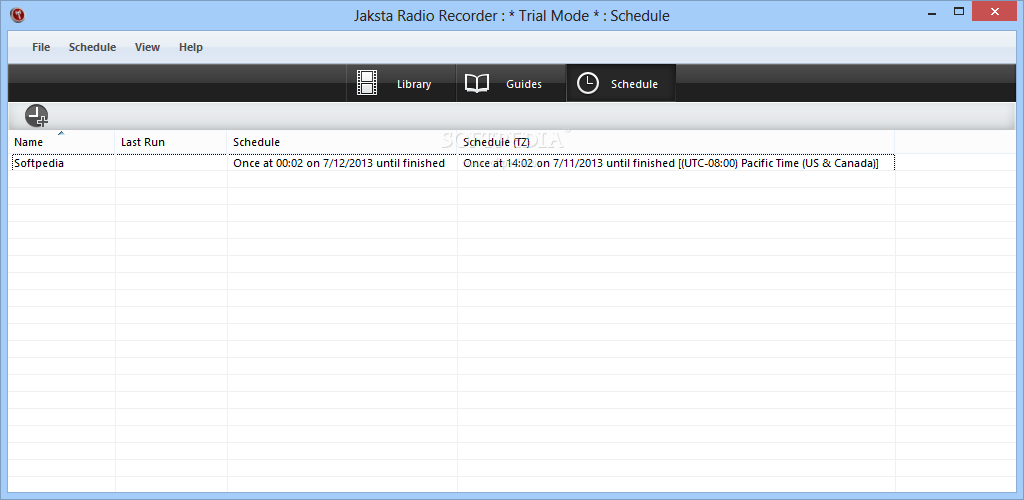The height and width of the screenshot is (500, 1024).
Task: Click the empty Last Run cell for Softpedia
Action: [x=172, y=163]
